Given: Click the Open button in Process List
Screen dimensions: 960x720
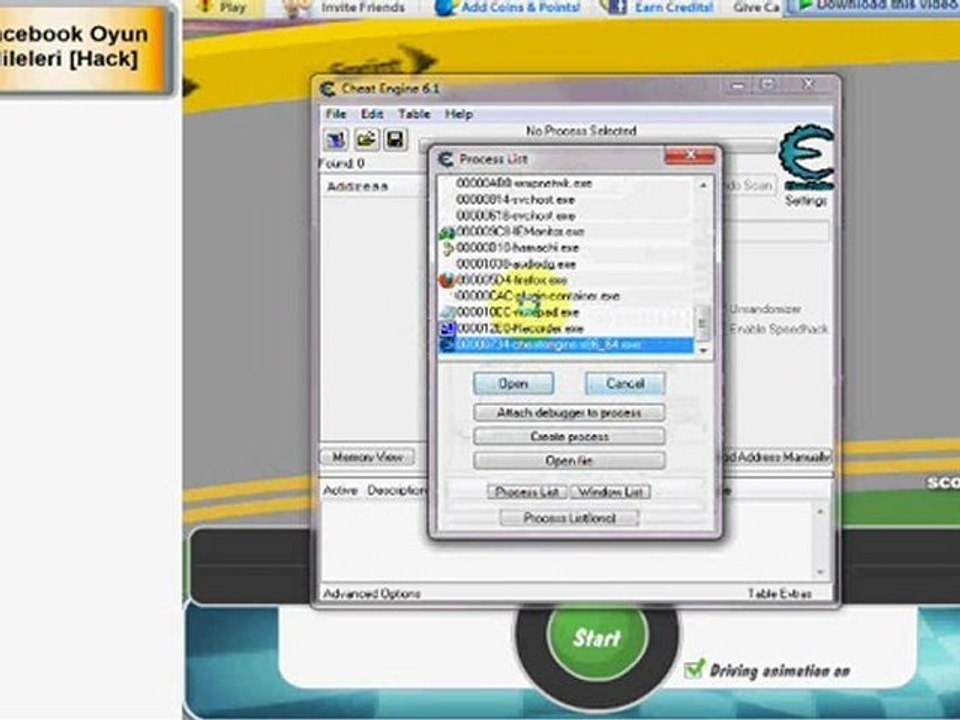Looking at the screenshot, I should click(x=513, y=384).
